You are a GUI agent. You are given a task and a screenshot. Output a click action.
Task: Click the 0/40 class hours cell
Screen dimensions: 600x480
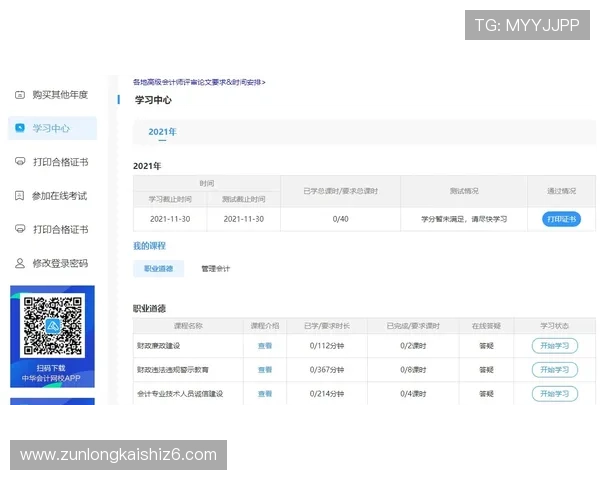pos(341,219)
